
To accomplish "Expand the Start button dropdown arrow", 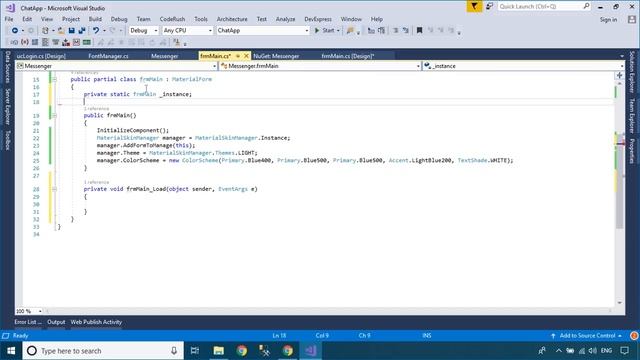I will (x=338, y=31).
